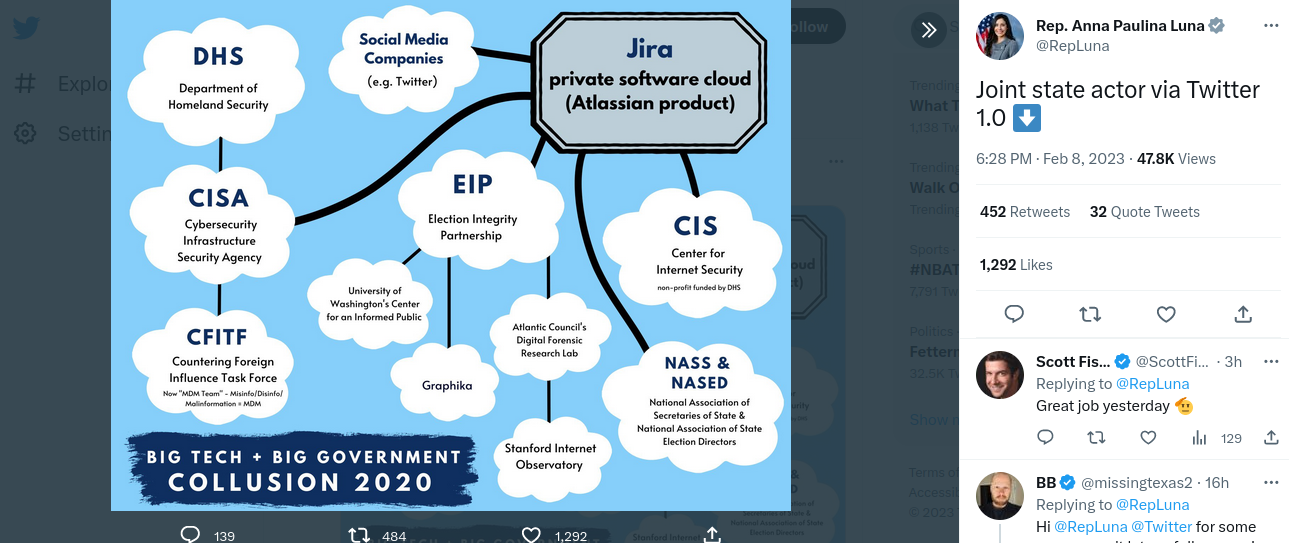Screen dimensions: 1289x543
Task: Open Rep. Anna Paulina Luna's profile picture
Action: point(1000,36)
